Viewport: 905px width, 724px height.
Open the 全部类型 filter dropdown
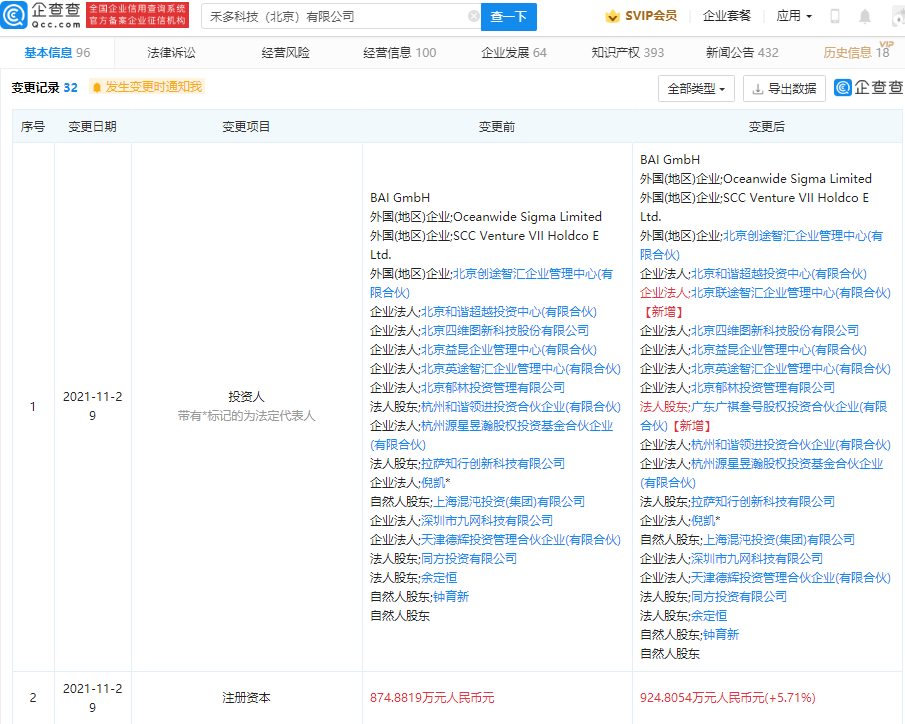(x=696, y=89)
